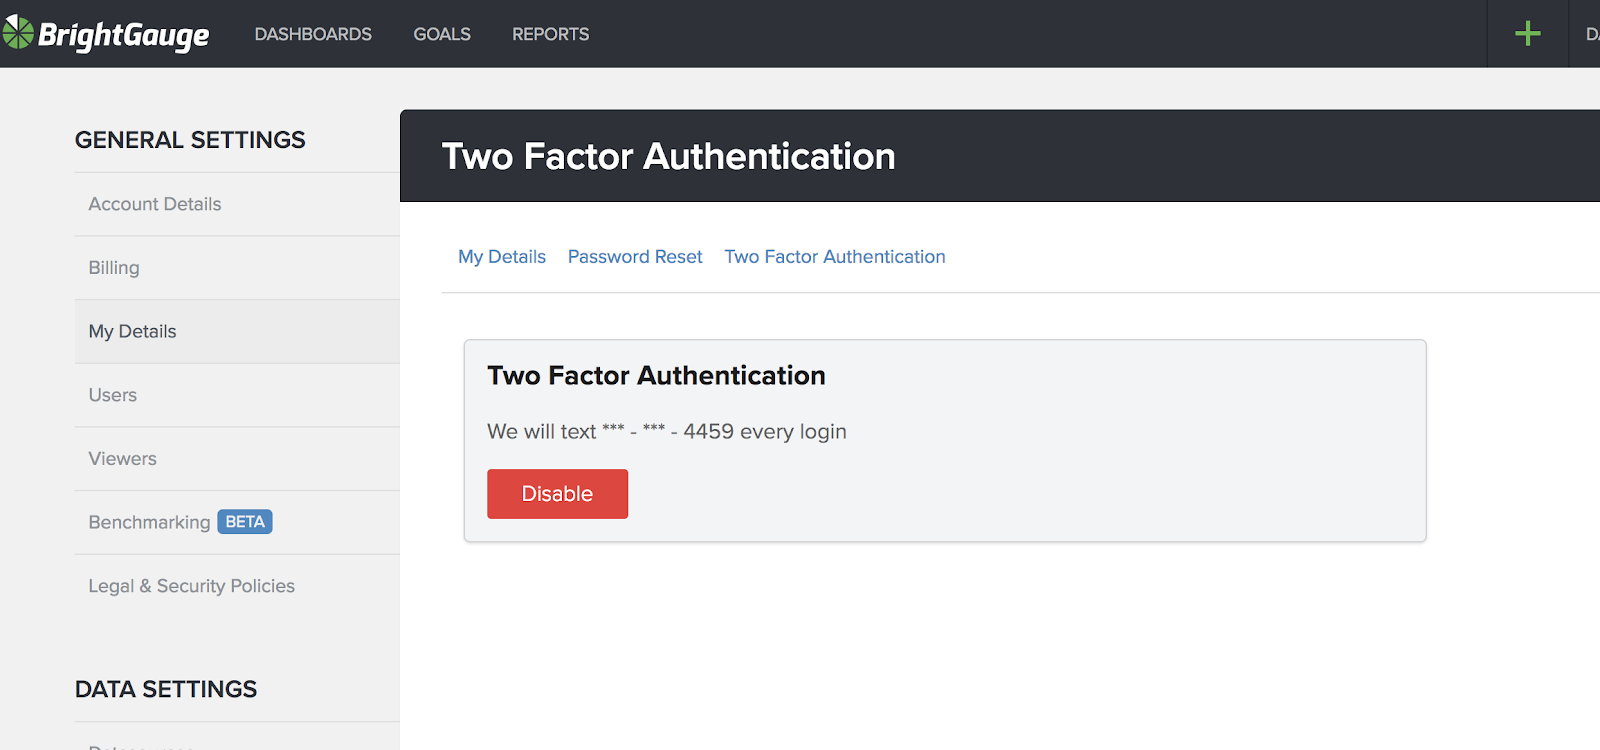The width and height of the screenshot is (1600, 750).
Task: Open the Goals menu
Action: point(442,34)
